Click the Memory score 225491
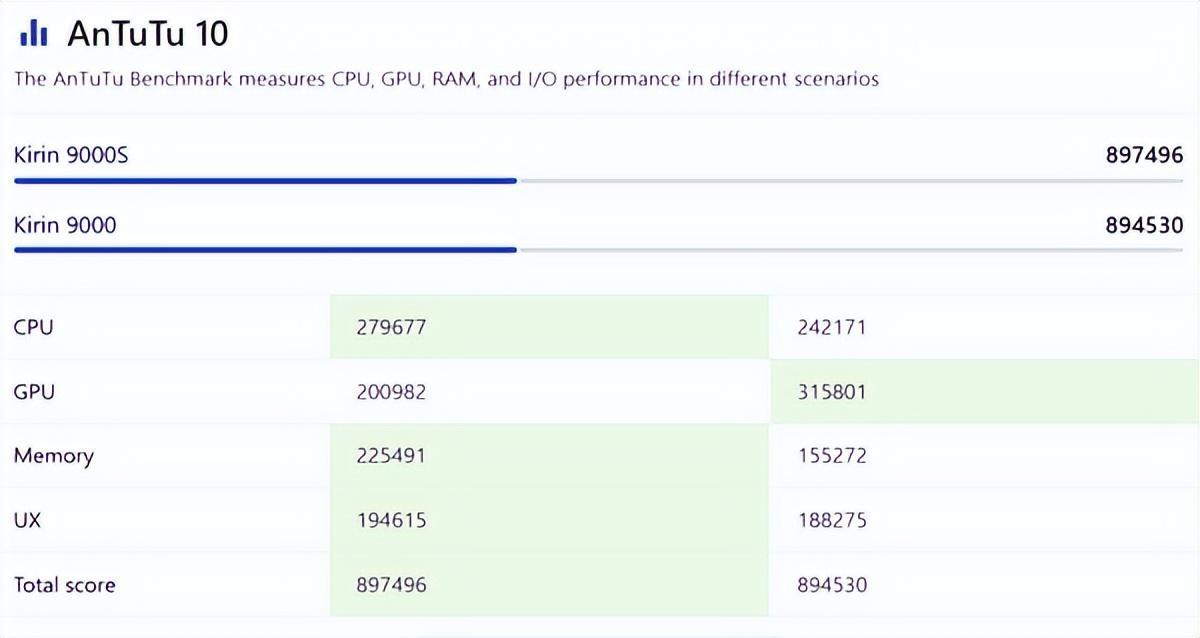The height and width of the screenshot is (638, 1200). [391, 456]
